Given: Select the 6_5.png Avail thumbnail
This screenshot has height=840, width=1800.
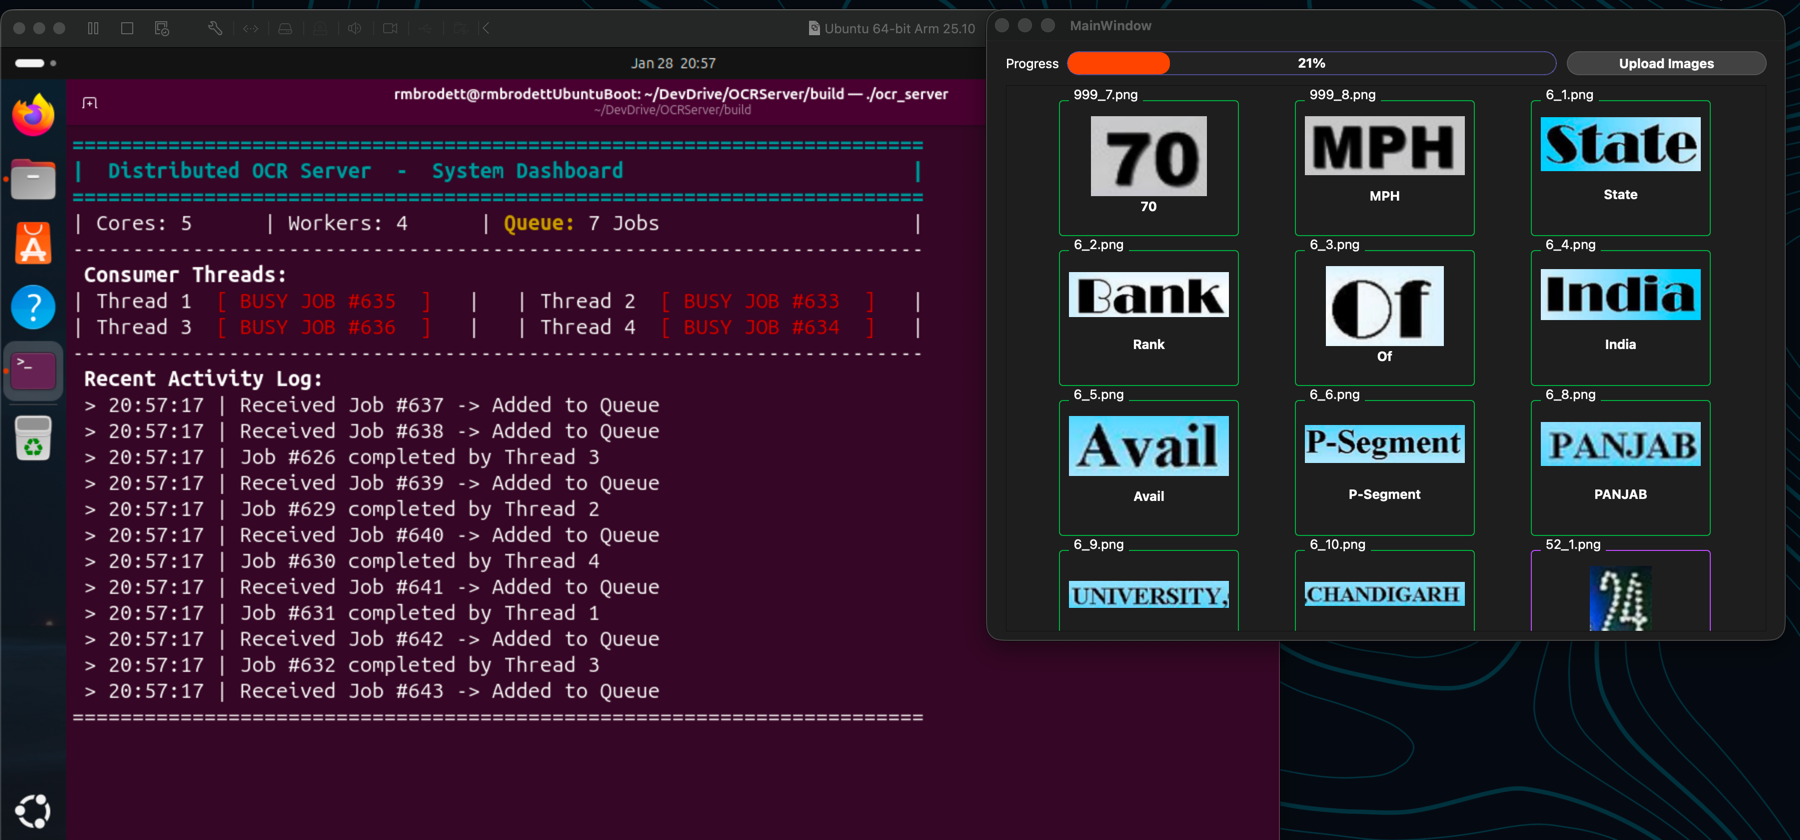Looking at the screenshot, I should [1148, 446].
